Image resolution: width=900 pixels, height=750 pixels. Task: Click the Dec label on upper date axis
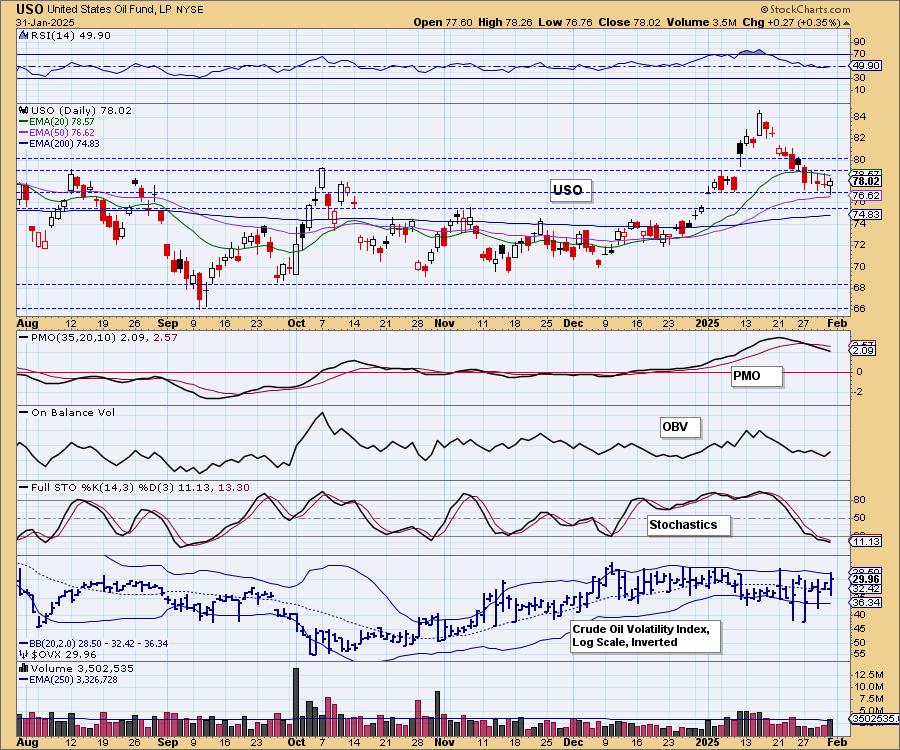[573, 323]
